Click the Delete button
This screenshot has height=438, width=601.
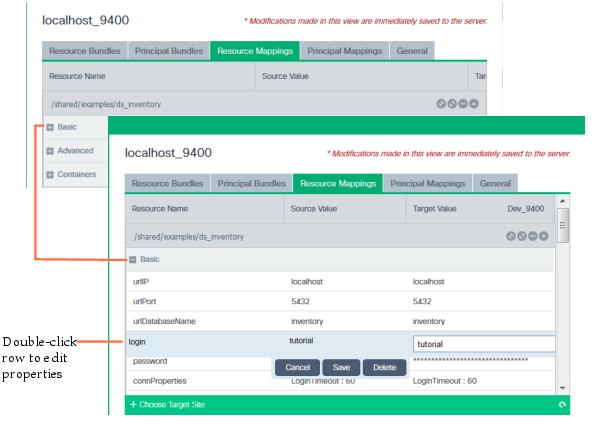384,367
